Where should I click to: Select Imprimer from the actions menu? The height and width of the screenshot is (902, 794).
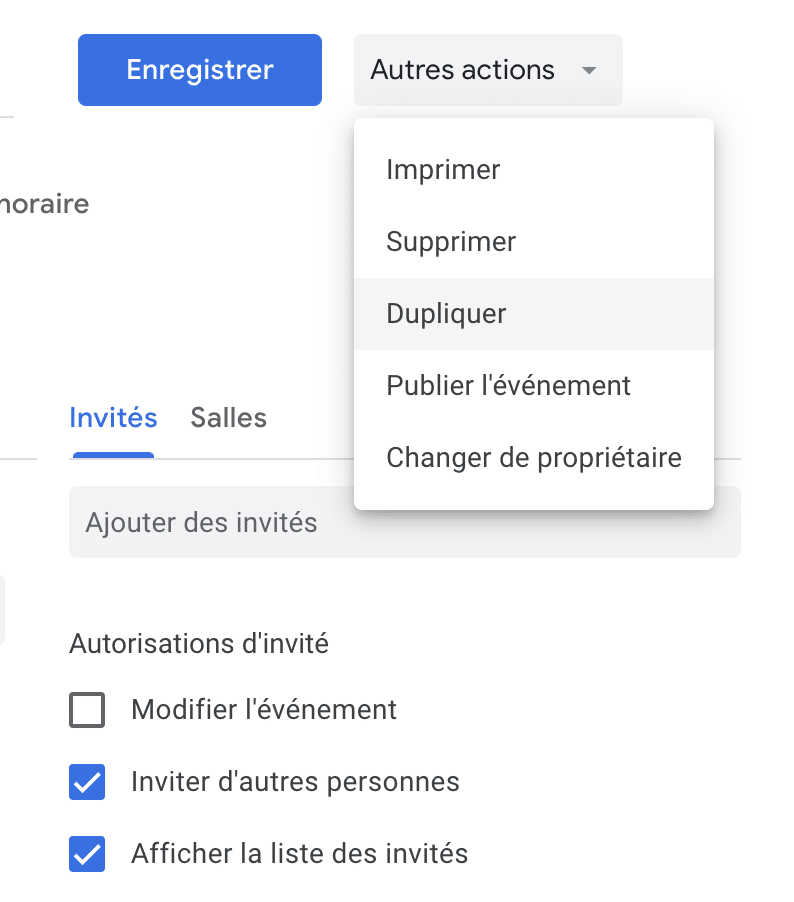(443, 170)
